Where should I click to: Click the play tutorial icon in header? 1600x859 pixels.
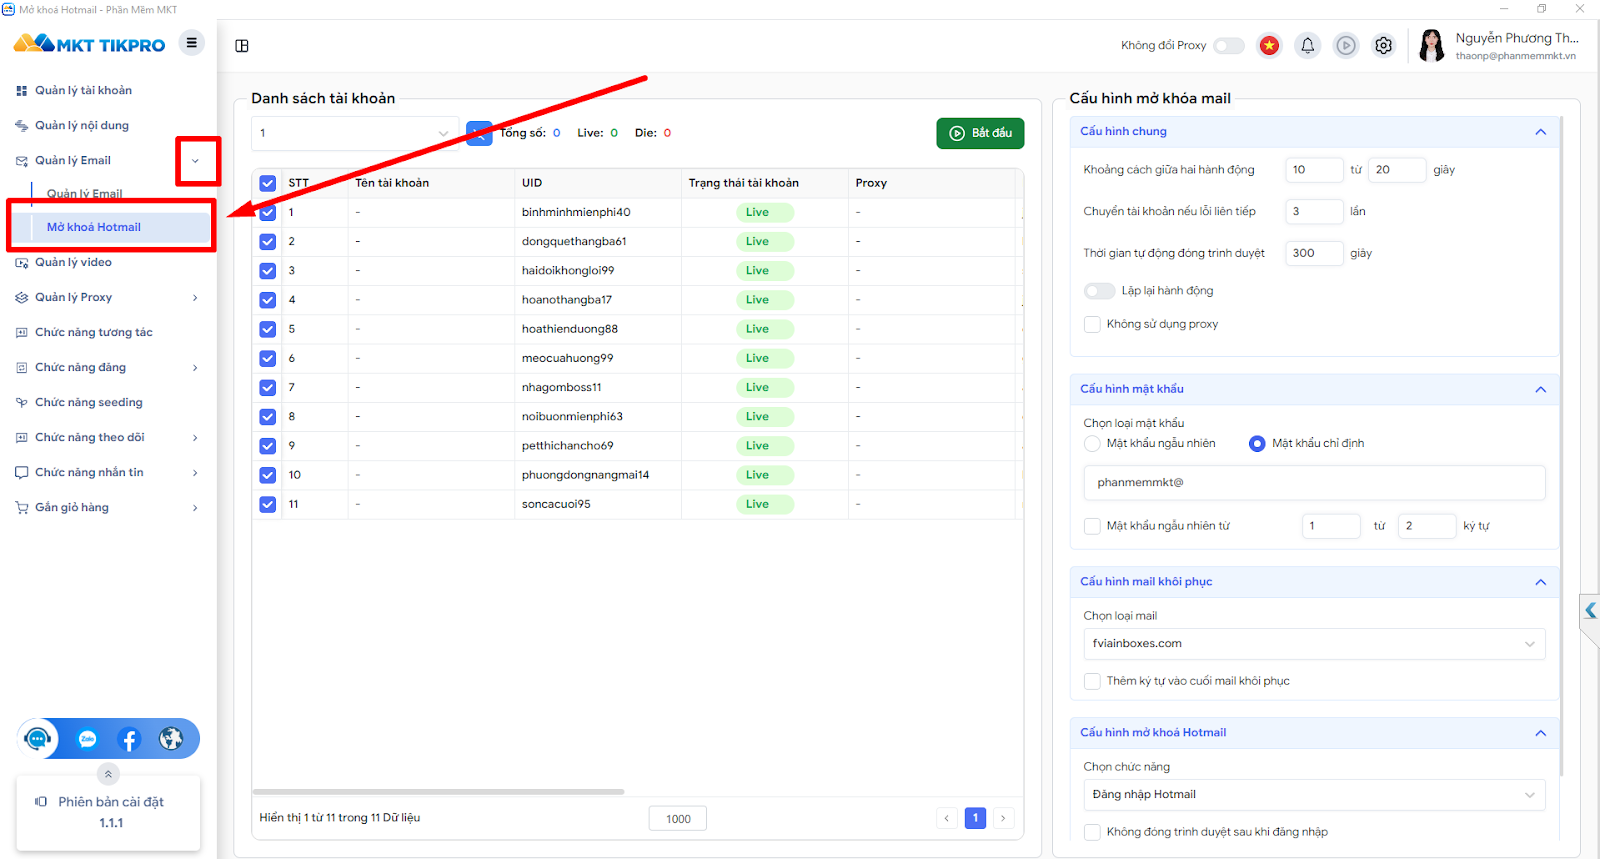(x=1346, y=45)
